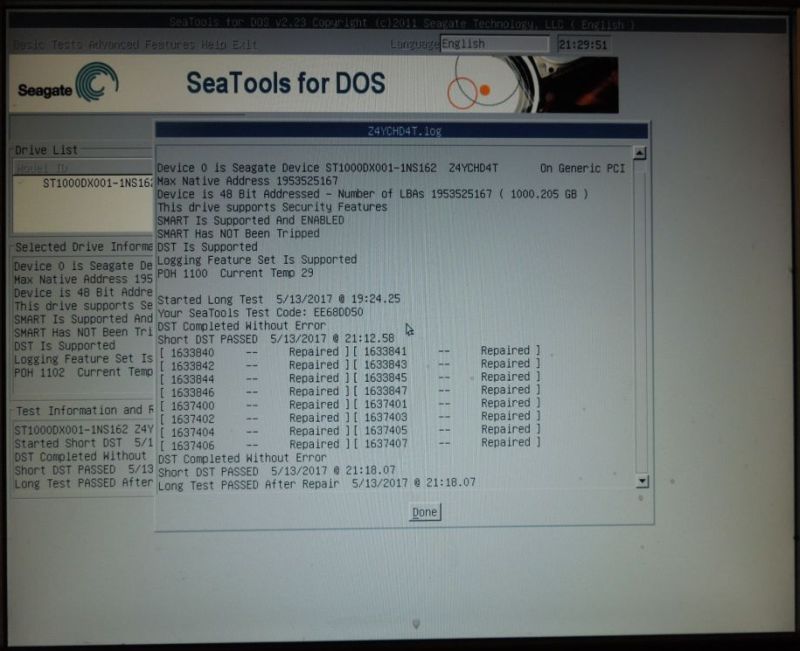Click 'Started Short DST' in Test Information panel
This screenshot has height=651, width=800.
(84, 443)
